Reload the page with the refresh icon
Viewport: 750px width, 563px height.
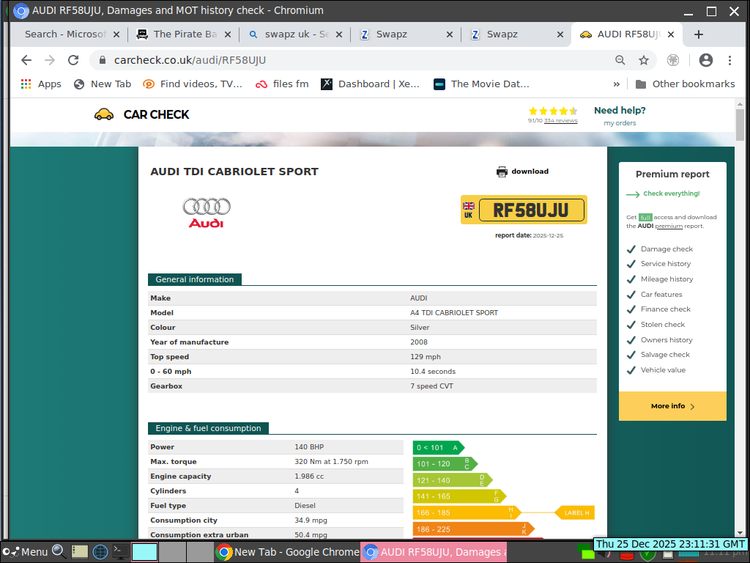click(x=71, y=60)
